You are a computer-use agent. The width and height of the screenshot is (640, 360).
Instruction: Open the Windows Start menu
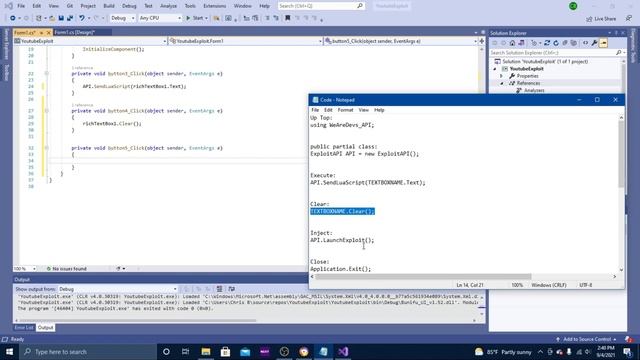click(9, 351)
